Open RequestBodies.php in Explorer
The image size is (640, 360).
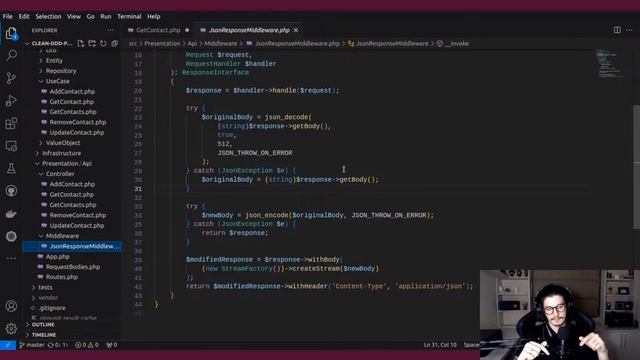(73, 267)
